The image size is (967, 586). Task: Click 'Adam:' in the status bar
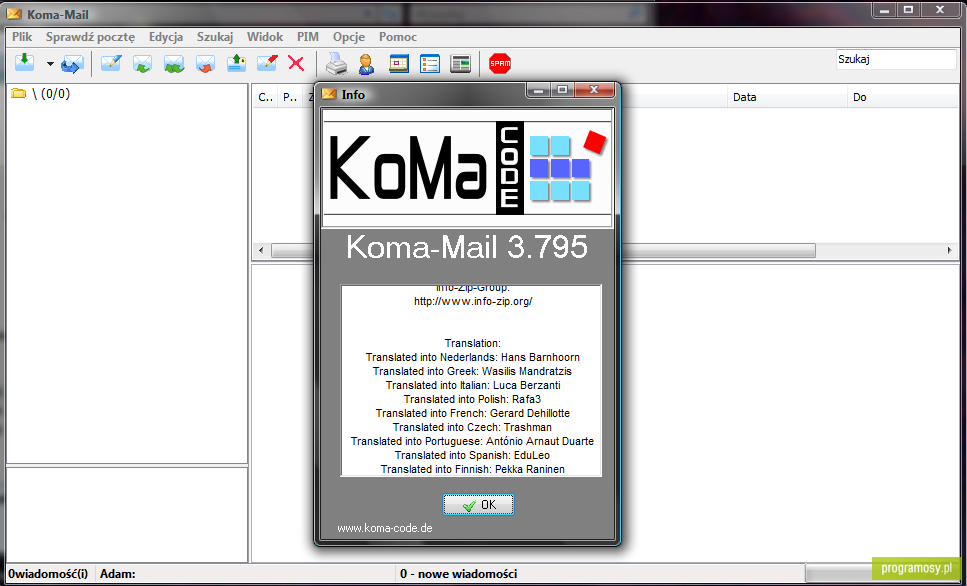coord(118,574)
